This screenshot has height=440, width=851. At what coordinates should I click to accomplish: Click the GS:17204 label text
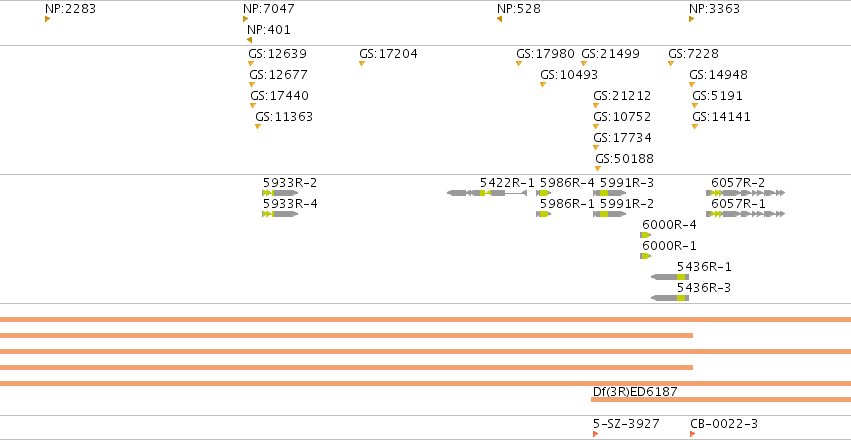[388, 54]
